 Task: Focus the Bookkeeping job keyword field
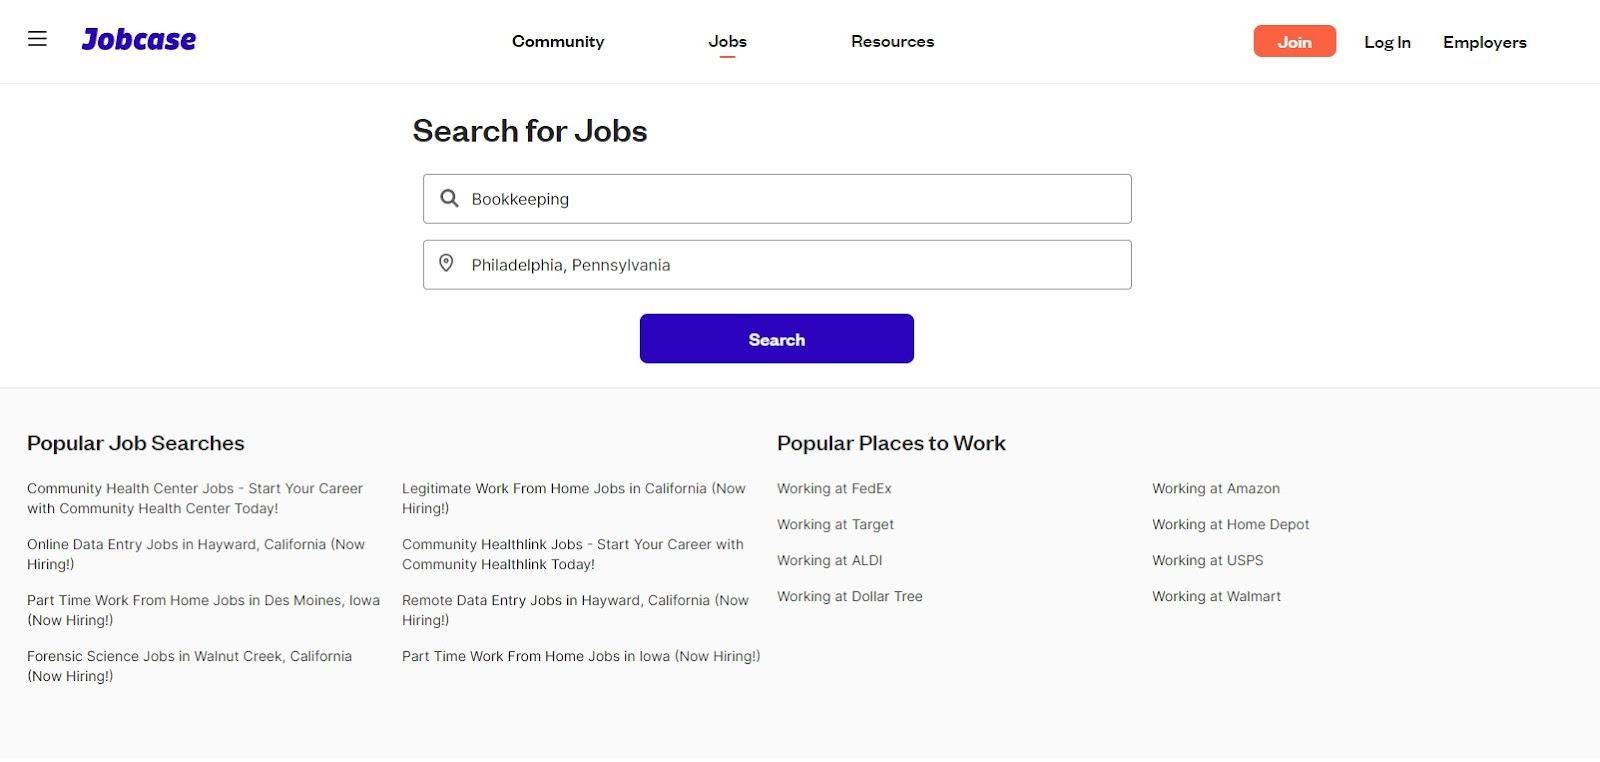pos(777,199)
